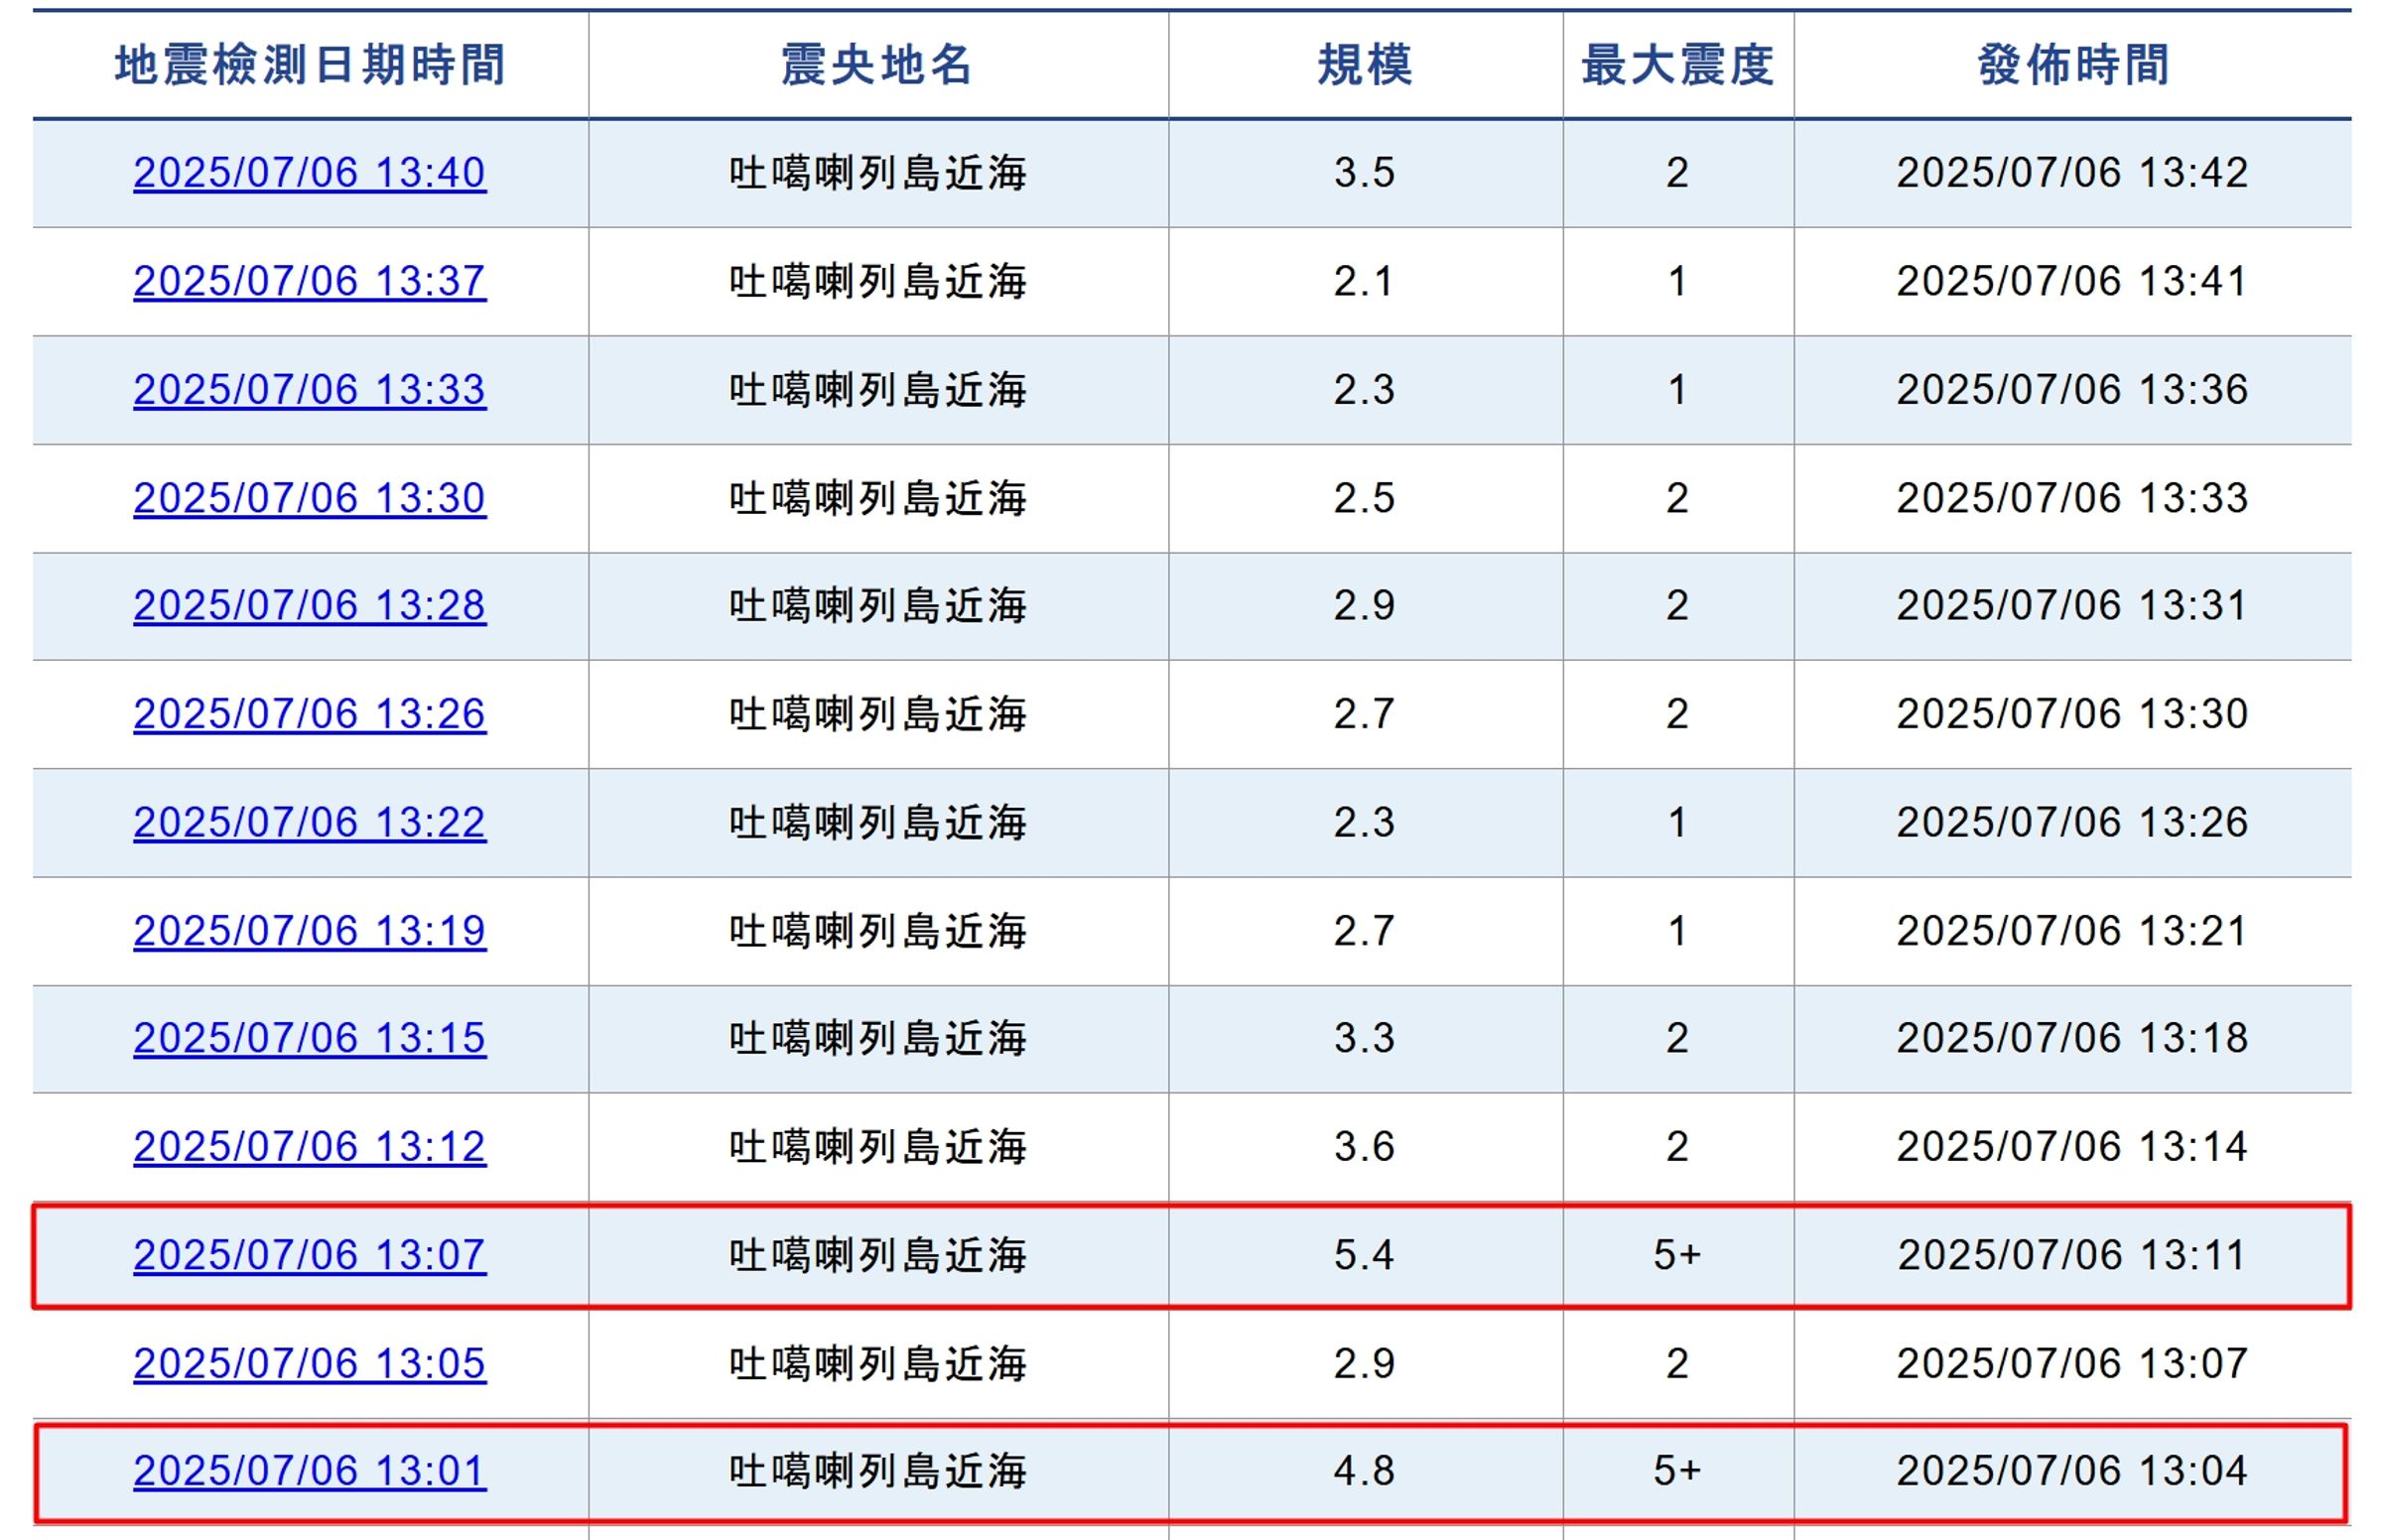Open earthquake record 2025/07/06 13:22
The image size is (2382, 1540).
point(309,822)
